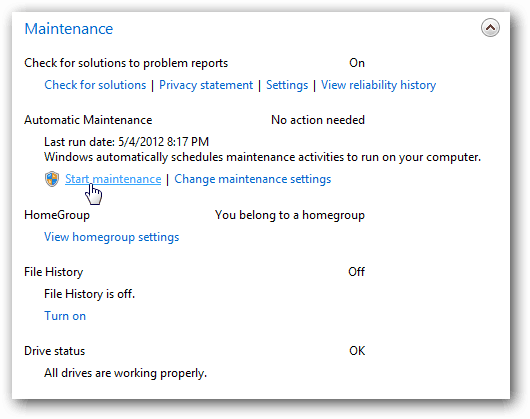Click the UAC shield icon beside Start maintenance
530x419 pixels.
click(x=52, y=179)
